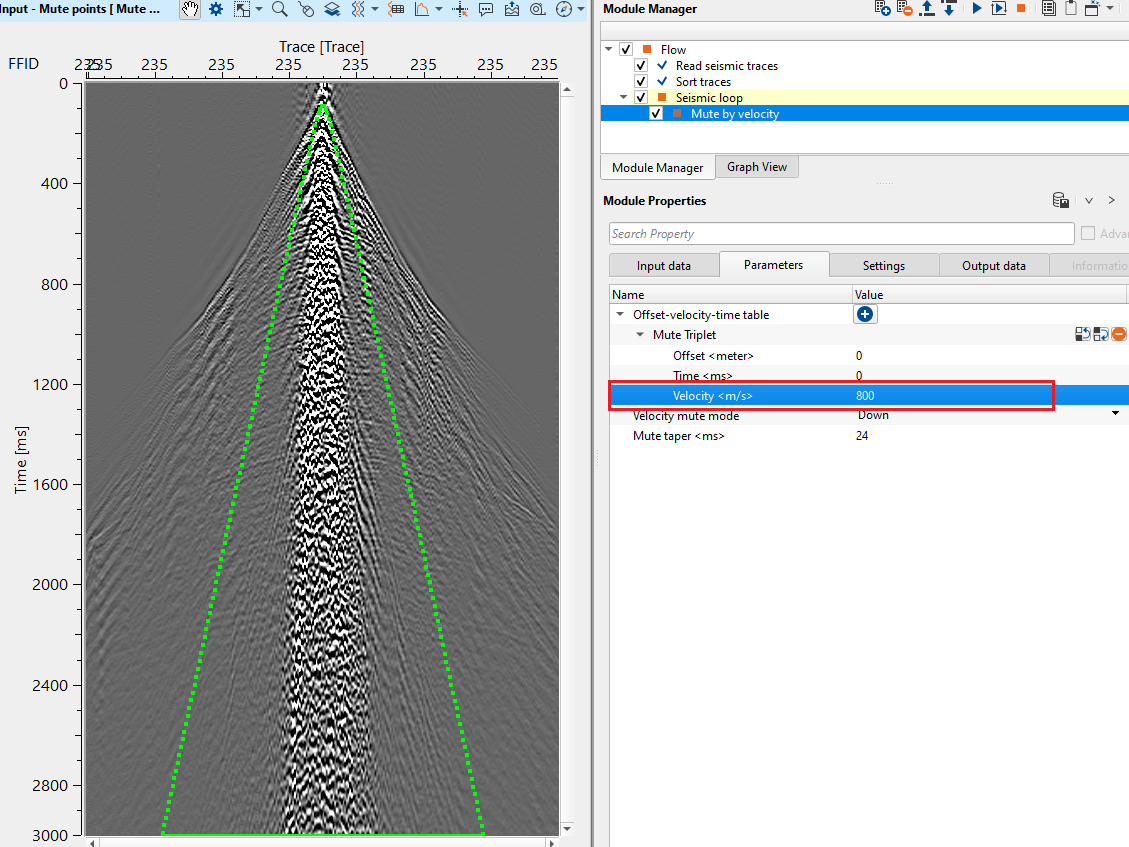Run the flow with play button
The image size is (1129, 847).
[x=977, y=9]
